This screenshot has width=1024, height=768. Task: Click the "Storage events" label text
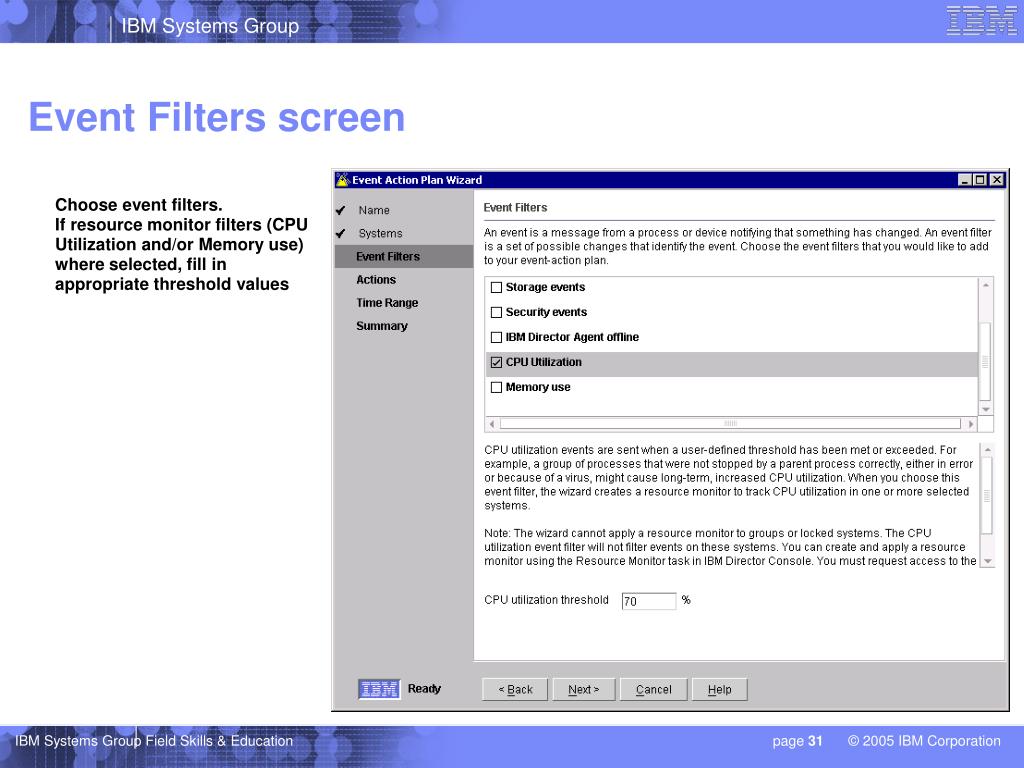(545, 287)
